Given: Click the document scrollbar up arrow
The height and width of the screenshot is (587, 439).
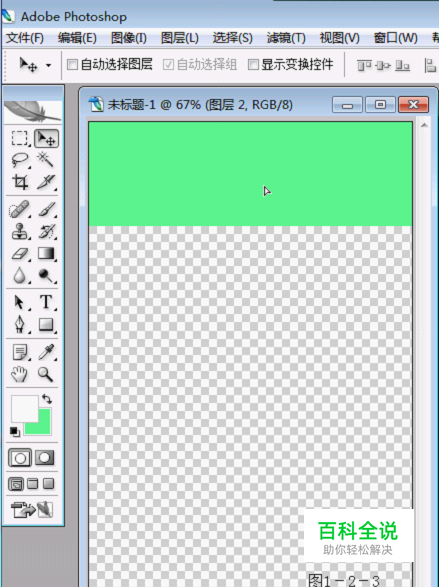Looking at the screenshot, I should [x=424, y=125].
